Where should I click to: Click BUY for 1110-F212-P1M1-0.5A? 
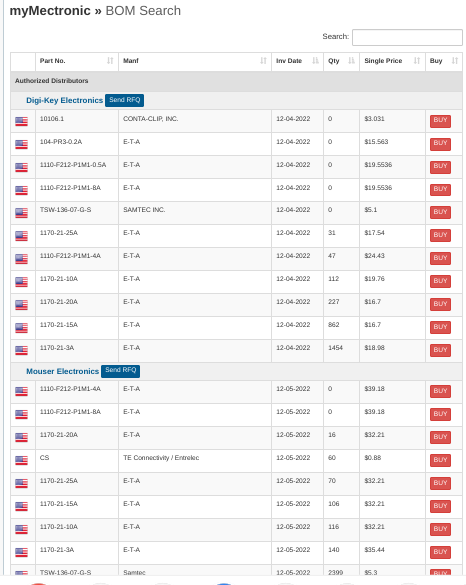440,167
